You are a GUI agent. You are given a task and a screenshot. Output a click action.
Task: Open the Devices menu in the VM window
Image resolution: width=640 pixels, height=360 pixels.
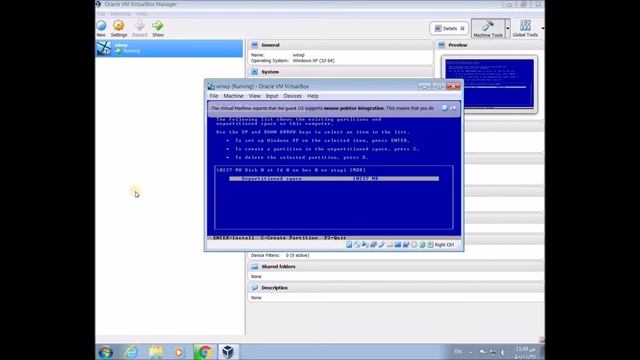[x=293, y=96]
